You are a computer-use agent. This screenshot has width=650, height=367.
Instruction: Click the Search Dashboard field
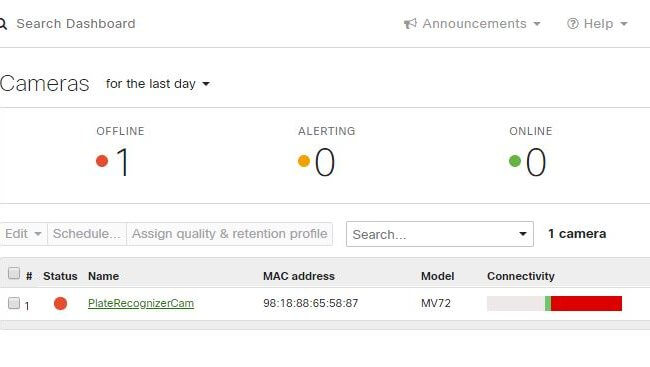[x=76, y=24]
